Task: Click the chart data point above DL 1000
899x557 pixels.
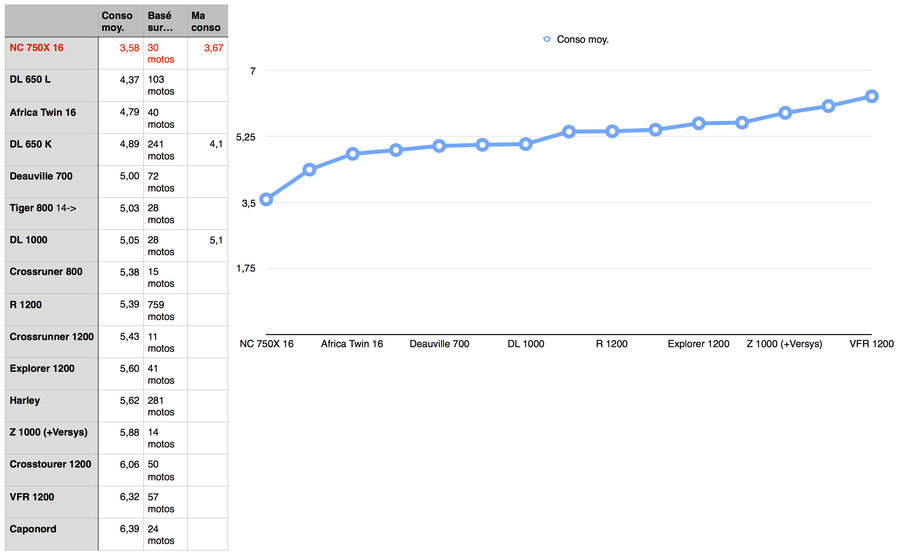Action: 526,144
